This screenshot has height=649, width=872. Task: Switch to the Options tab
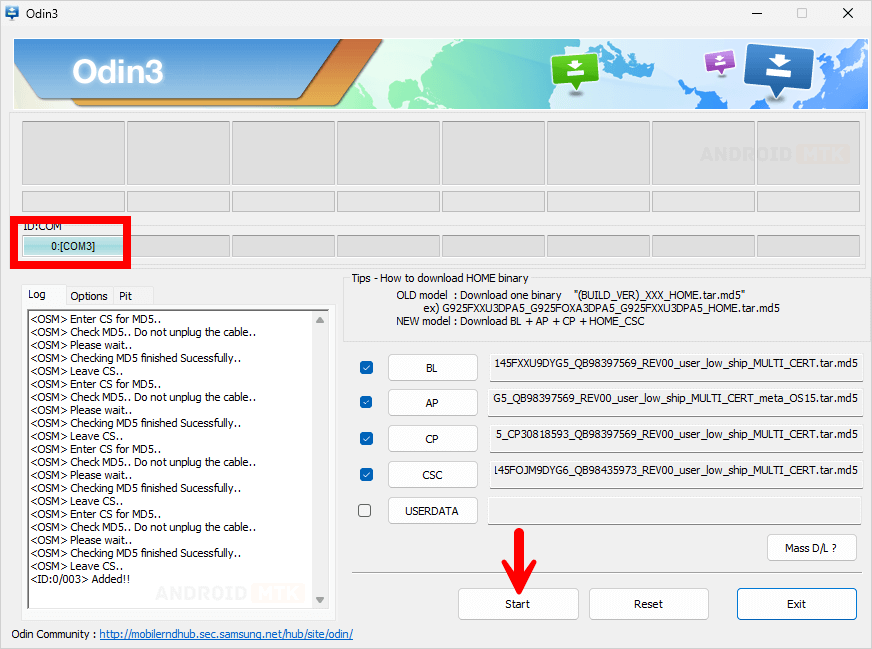pos(89,296)
